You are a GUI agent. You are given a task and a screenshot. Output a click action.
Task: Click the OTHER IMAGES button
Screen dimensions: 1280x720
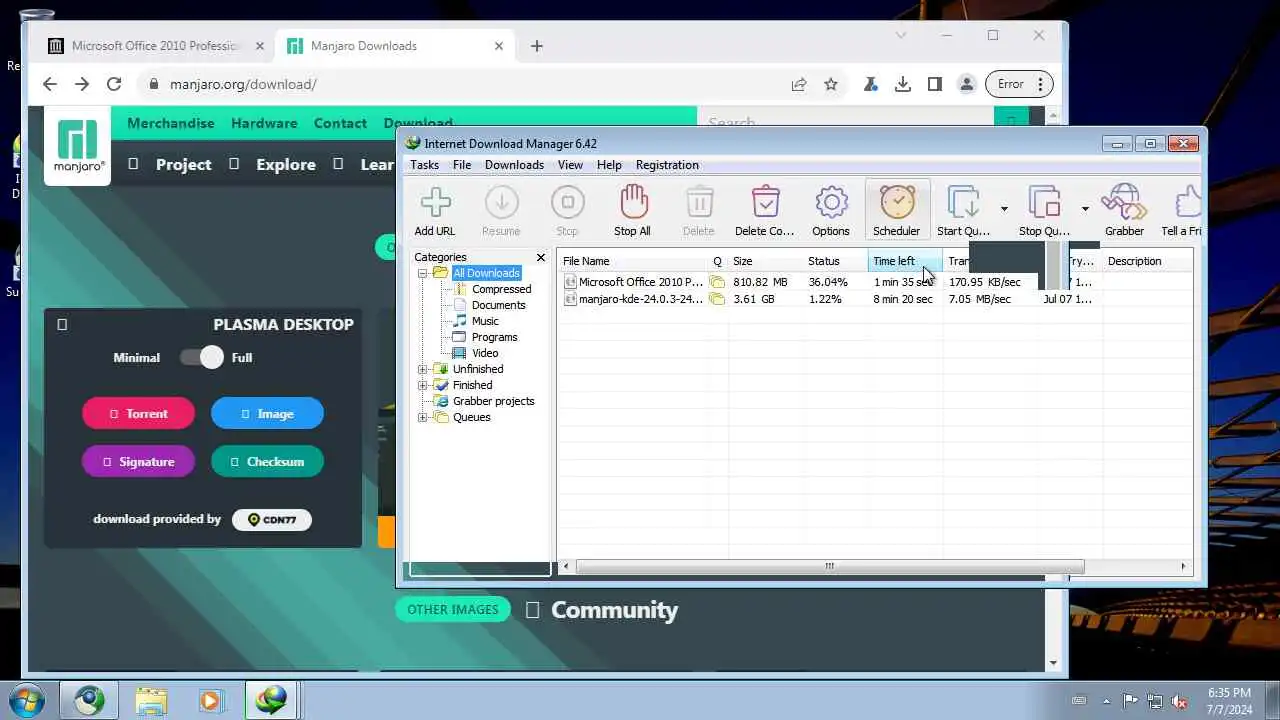pyautogui.click(x=453, y=610)
